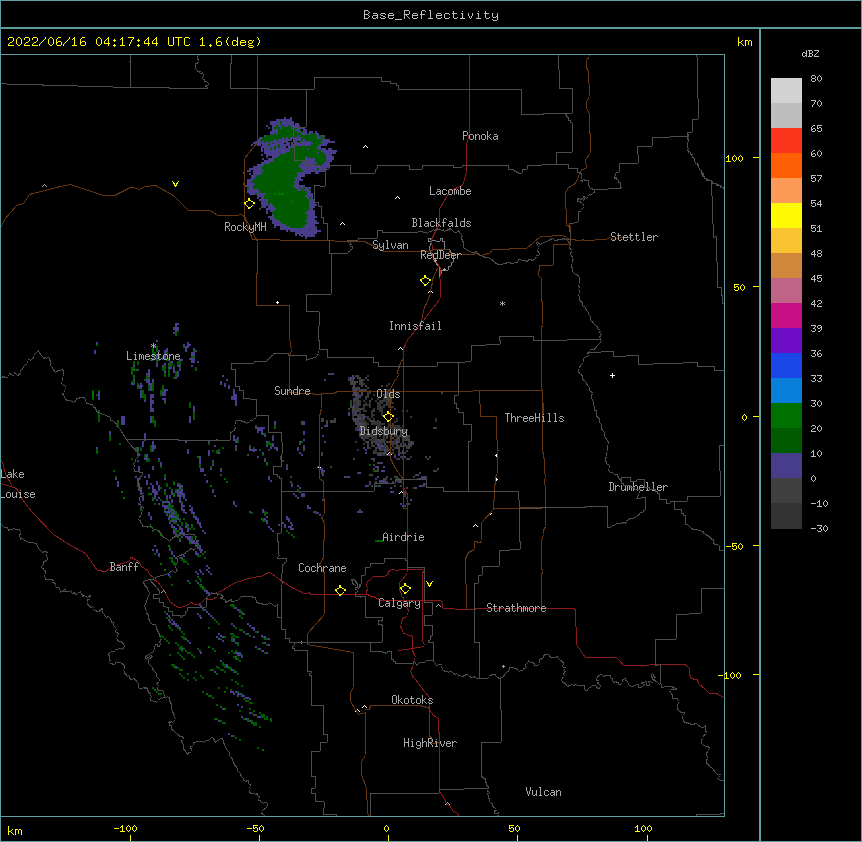Select the blue 36 dBZ legend swatch
862x842 pixels.
786,365
